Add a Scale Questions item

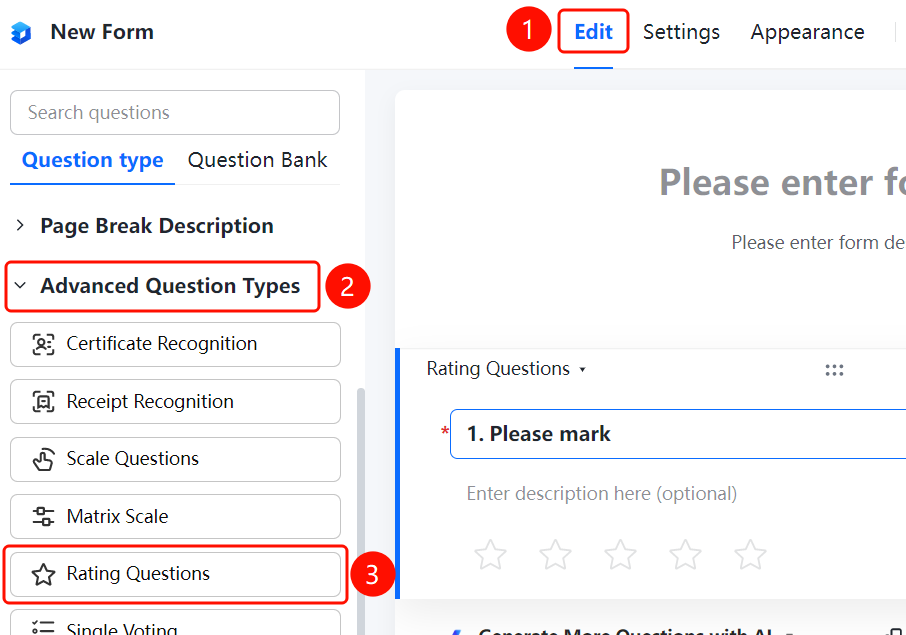175,459
